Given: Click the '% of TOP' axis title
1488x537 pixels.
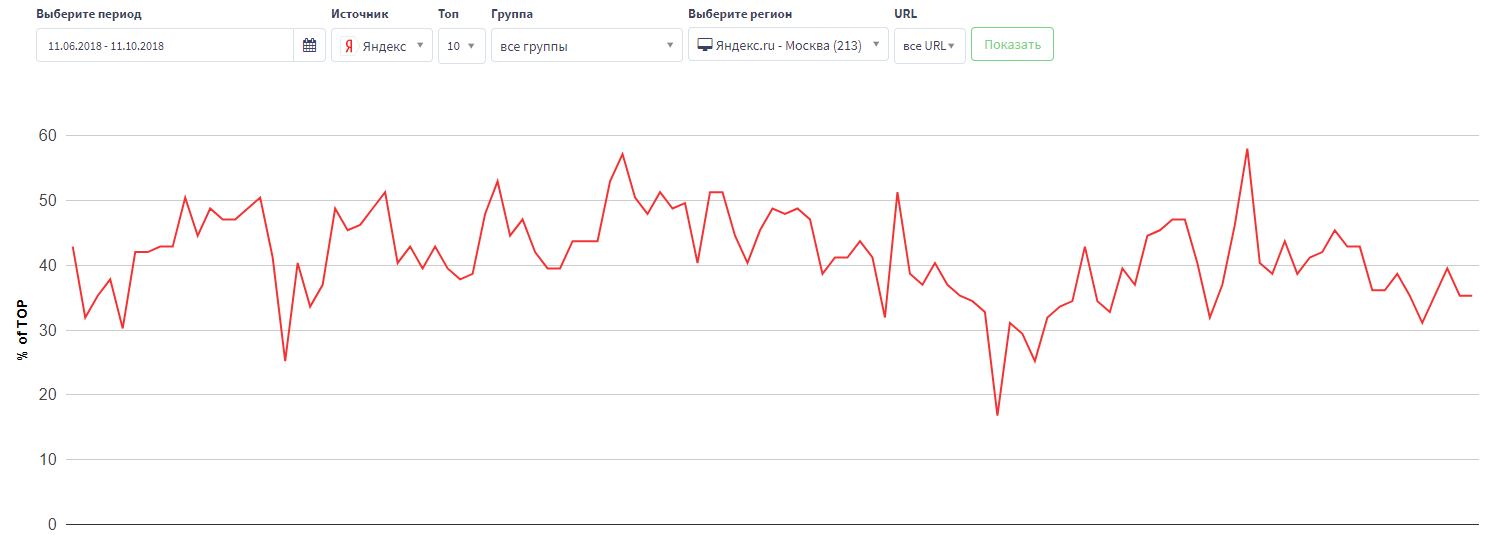Looking at the screenshot, I should pyautogui.click(x=23, y=329).
